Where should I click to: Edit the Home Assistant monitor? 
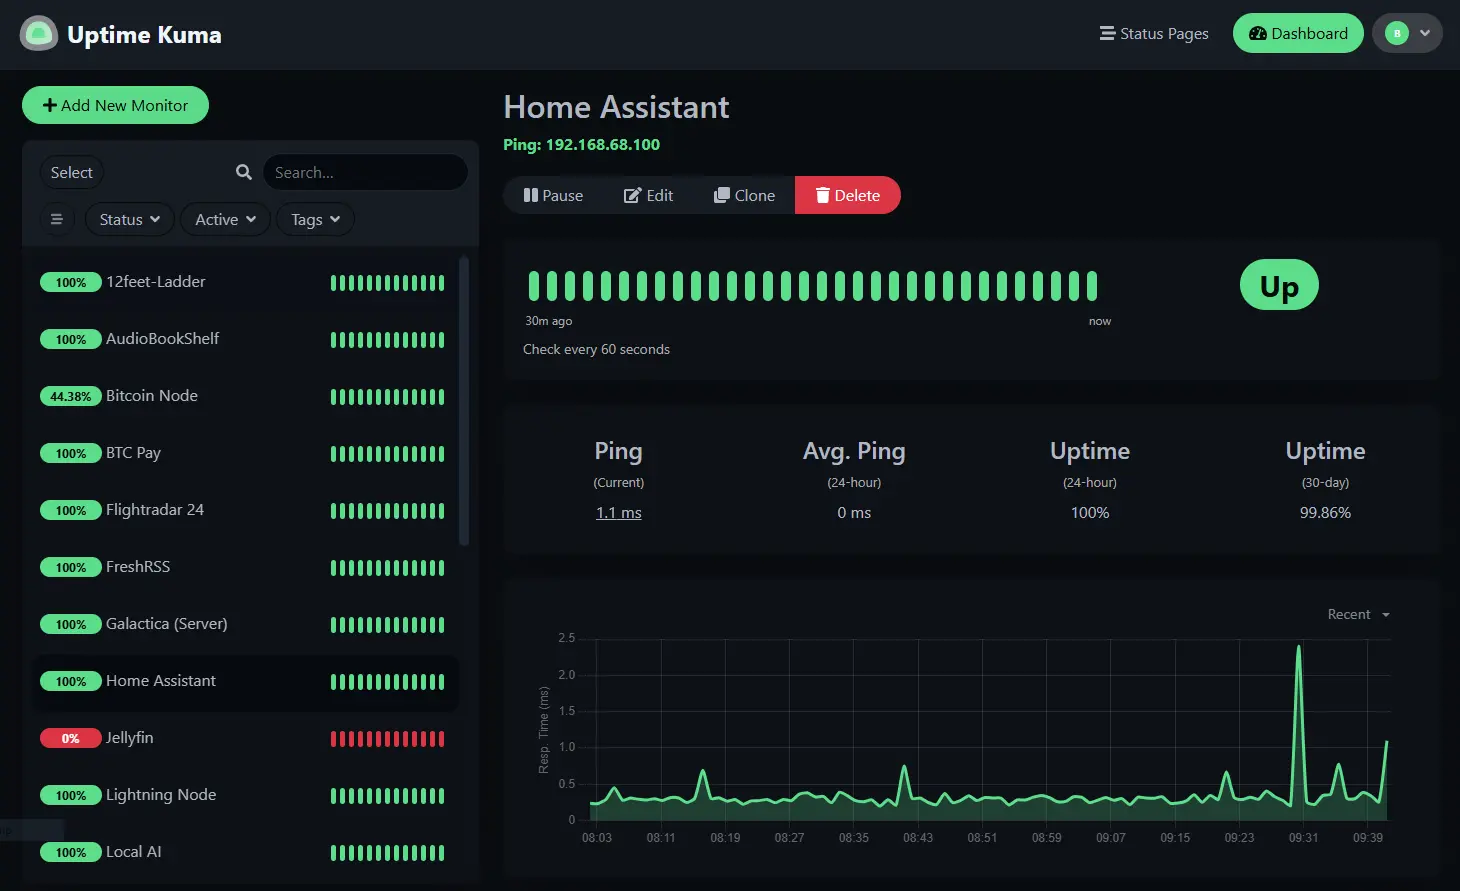click(x=648, y=195)
